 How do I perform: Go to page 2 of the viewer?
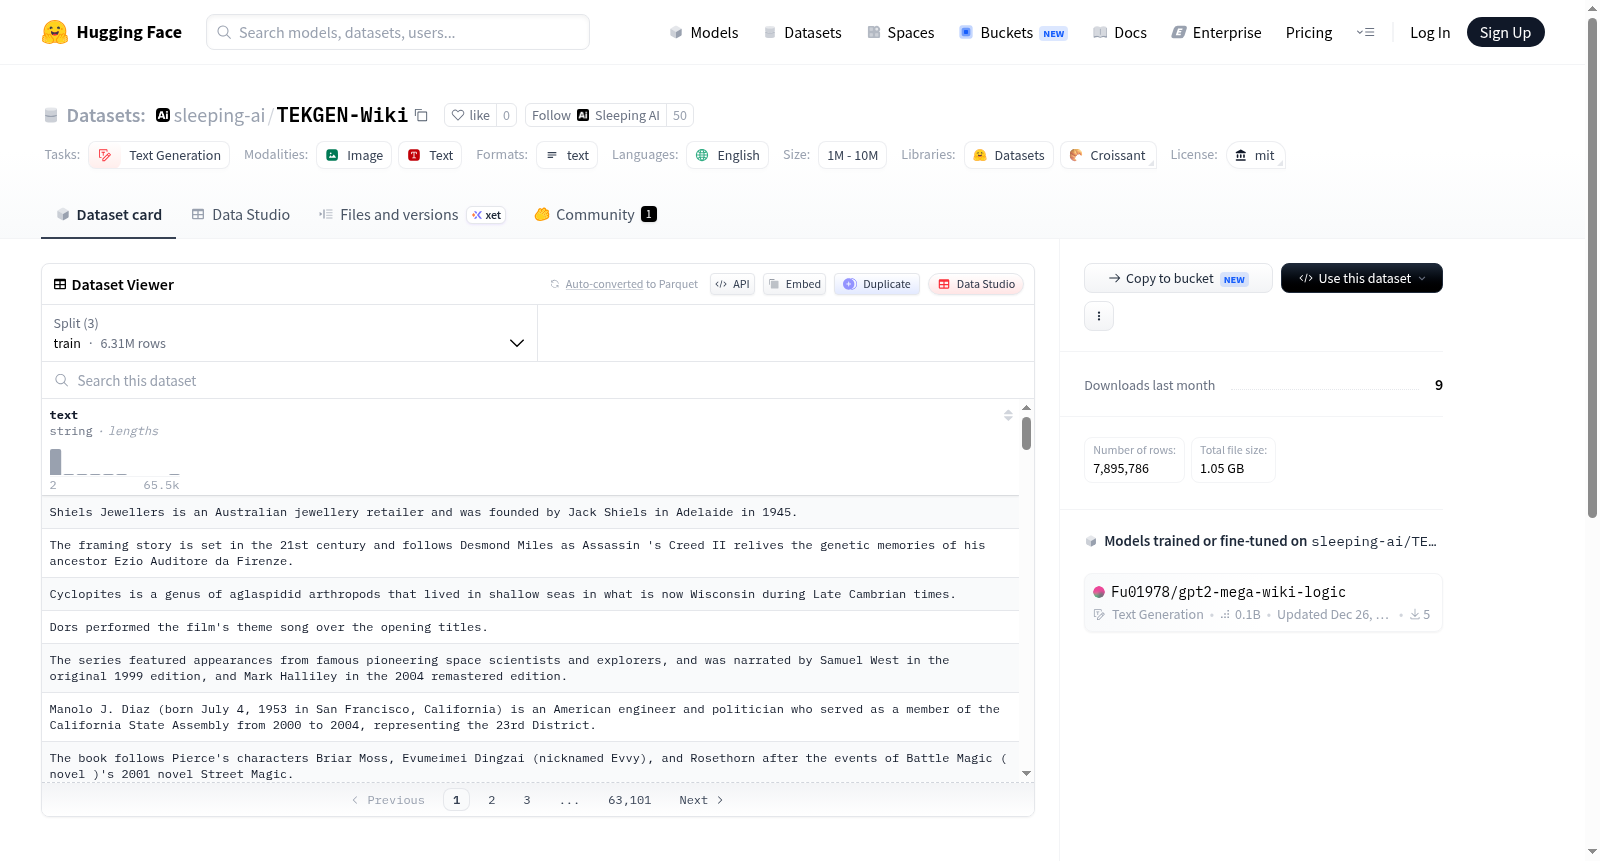pos(492,800)
